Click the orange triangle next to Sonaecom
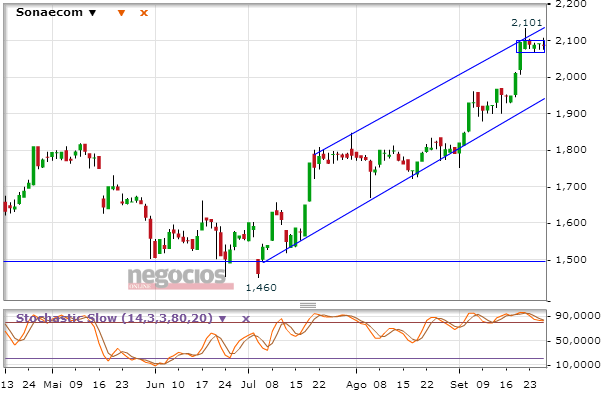This screenshot has height=395, width=610. (x=121, y=13)
